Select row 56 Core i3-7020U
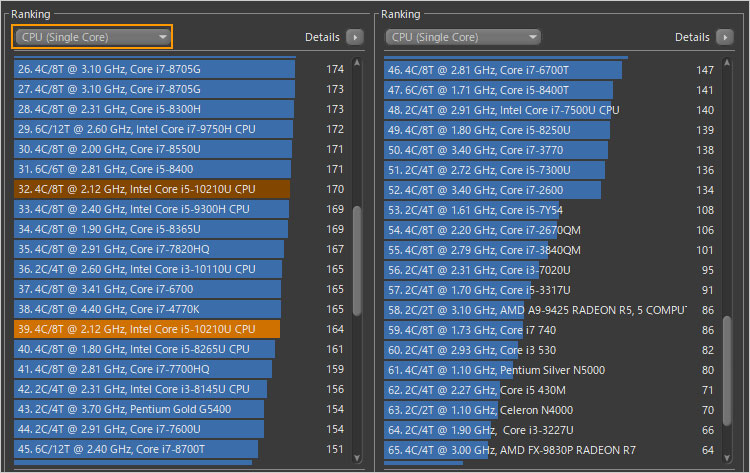The width and height of the screenshot is (750, 473). [549, 270]
